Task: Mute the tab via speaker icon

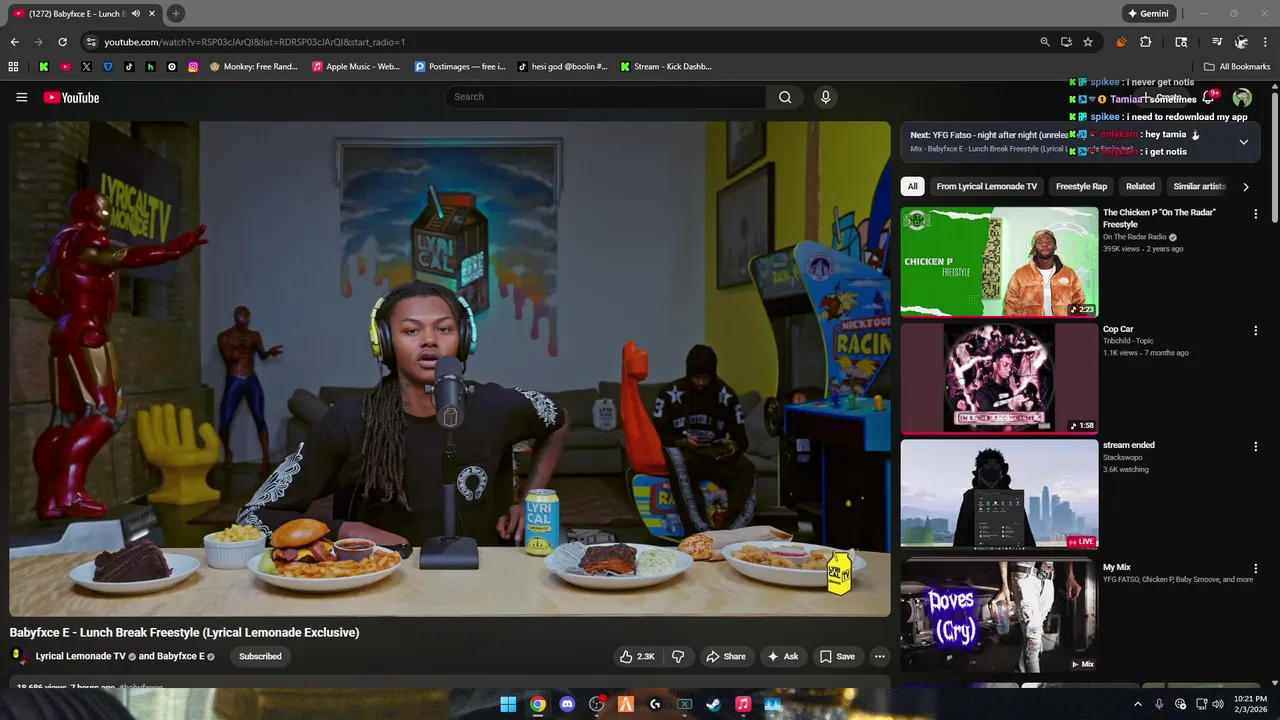Action: [135, 14]
